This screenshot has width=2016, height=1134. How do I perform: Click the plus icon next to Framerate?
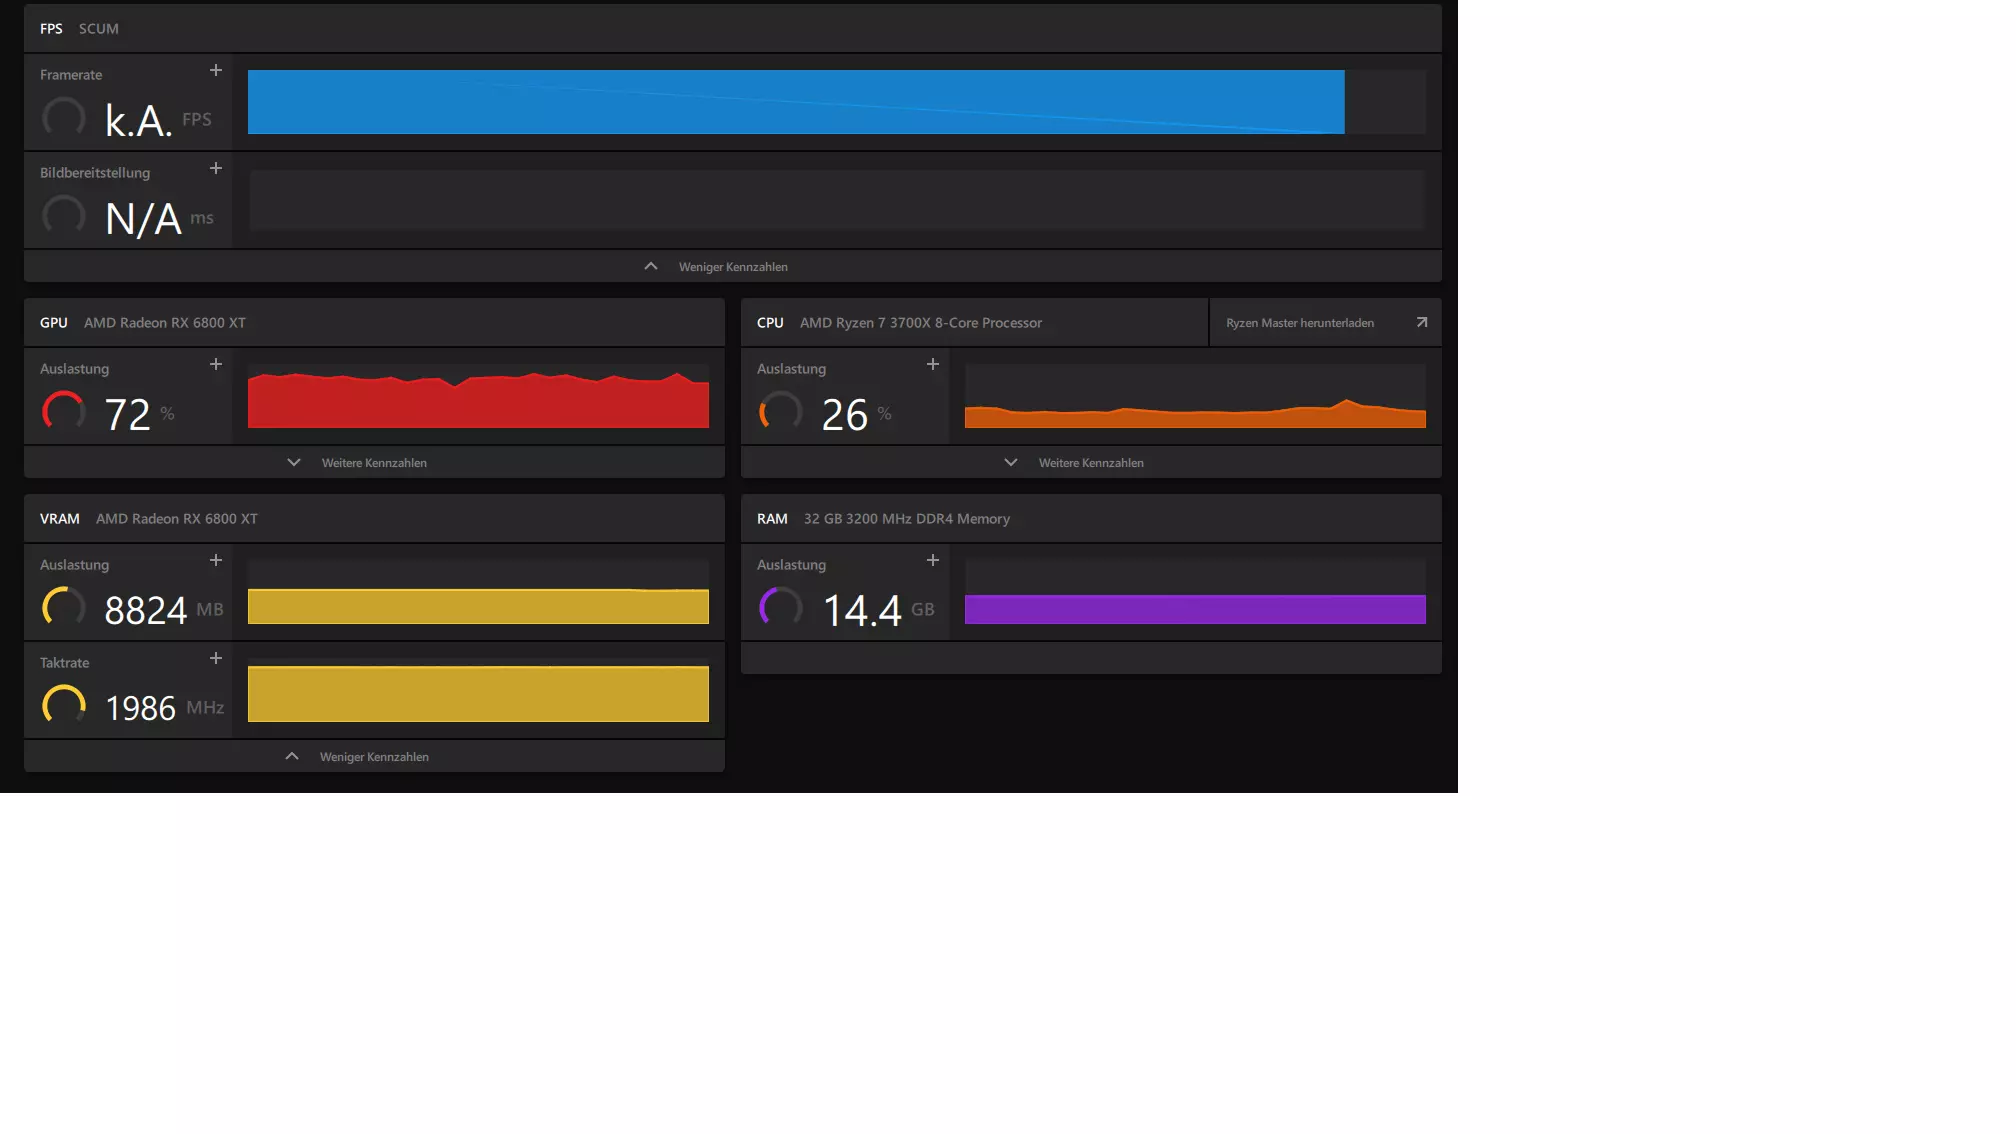pyautogui.click(x=216, y=71)
